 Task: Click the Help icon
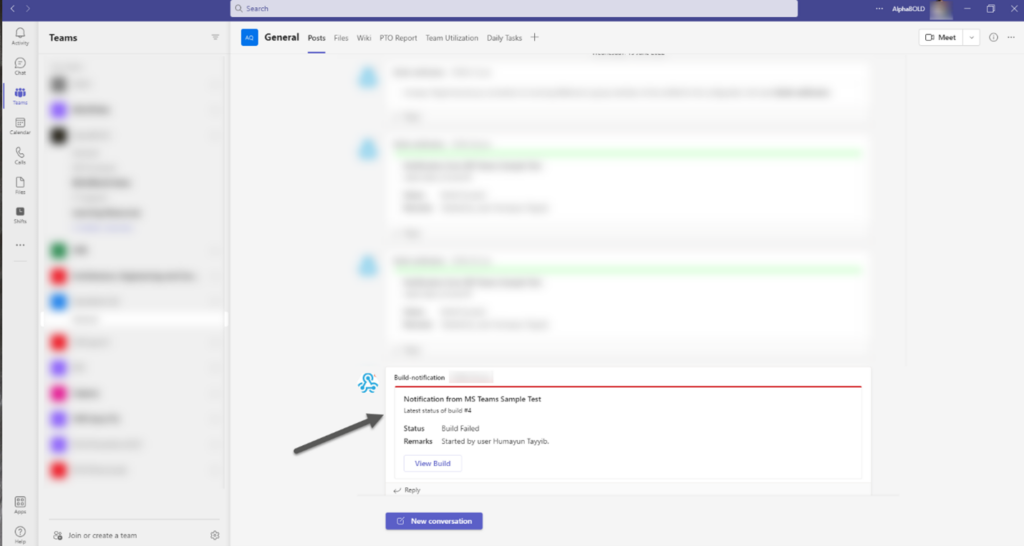coord(20,534)
